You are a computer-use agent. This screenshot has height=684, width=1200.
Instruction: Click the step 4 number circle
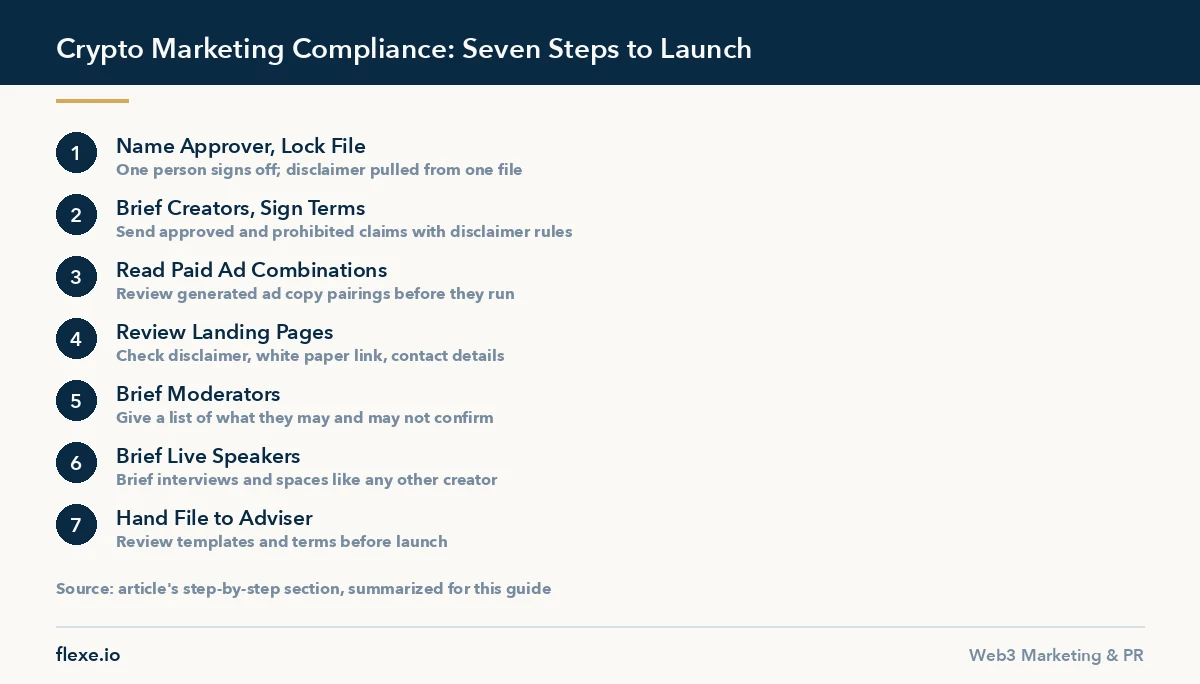click(x=76, y=339)
